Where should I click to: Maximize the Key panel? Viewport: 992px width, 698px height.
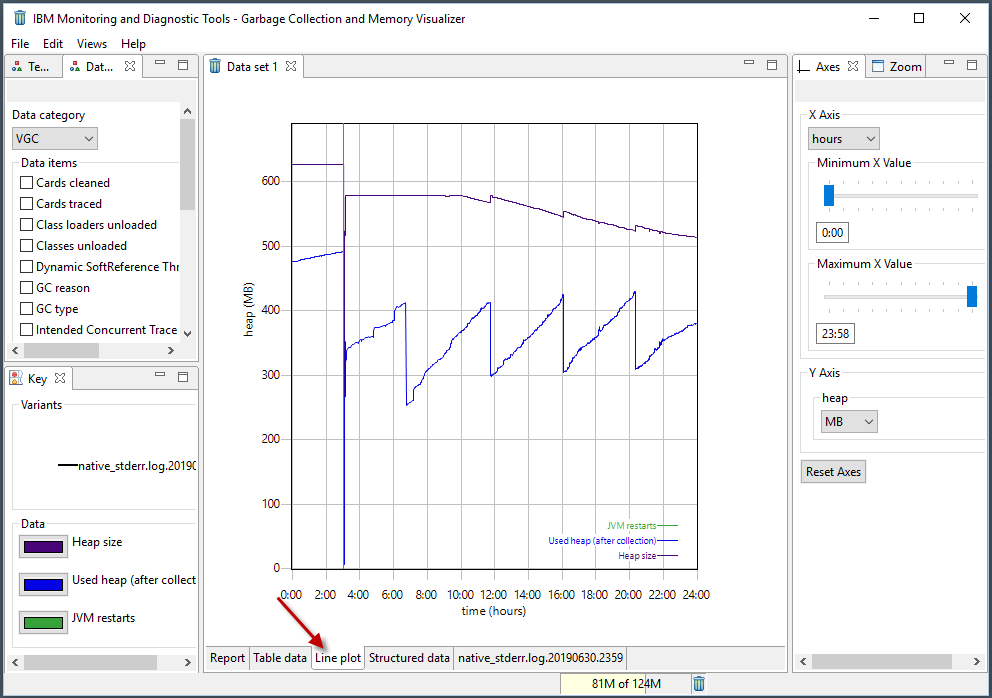pos(183,377)
